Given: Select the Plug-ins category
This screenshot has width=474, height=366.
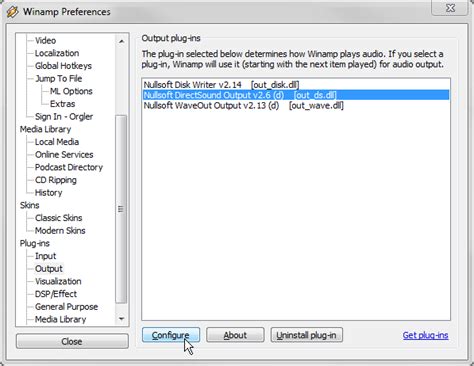Looking at the screenshot, I should [x=35, y=243].
